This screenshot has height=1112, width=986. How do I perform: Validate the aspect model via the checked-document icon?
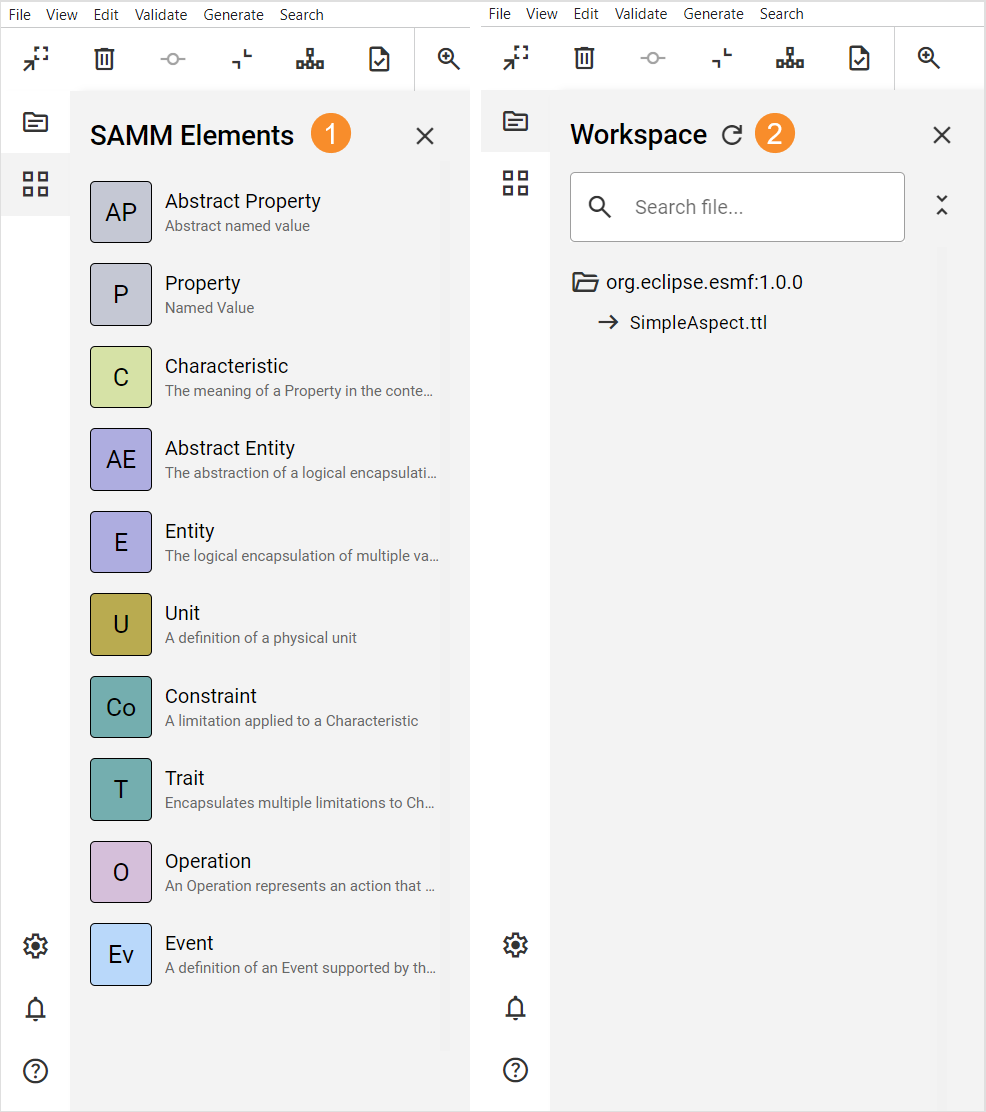(379, 58)
